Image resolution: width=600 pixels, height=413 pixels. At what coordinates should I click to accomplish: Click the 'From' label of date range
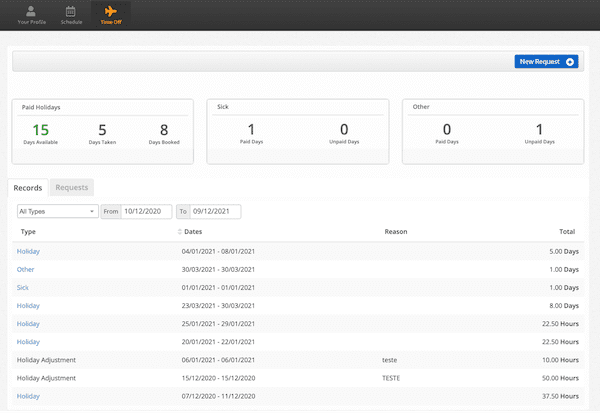point(111,211)
